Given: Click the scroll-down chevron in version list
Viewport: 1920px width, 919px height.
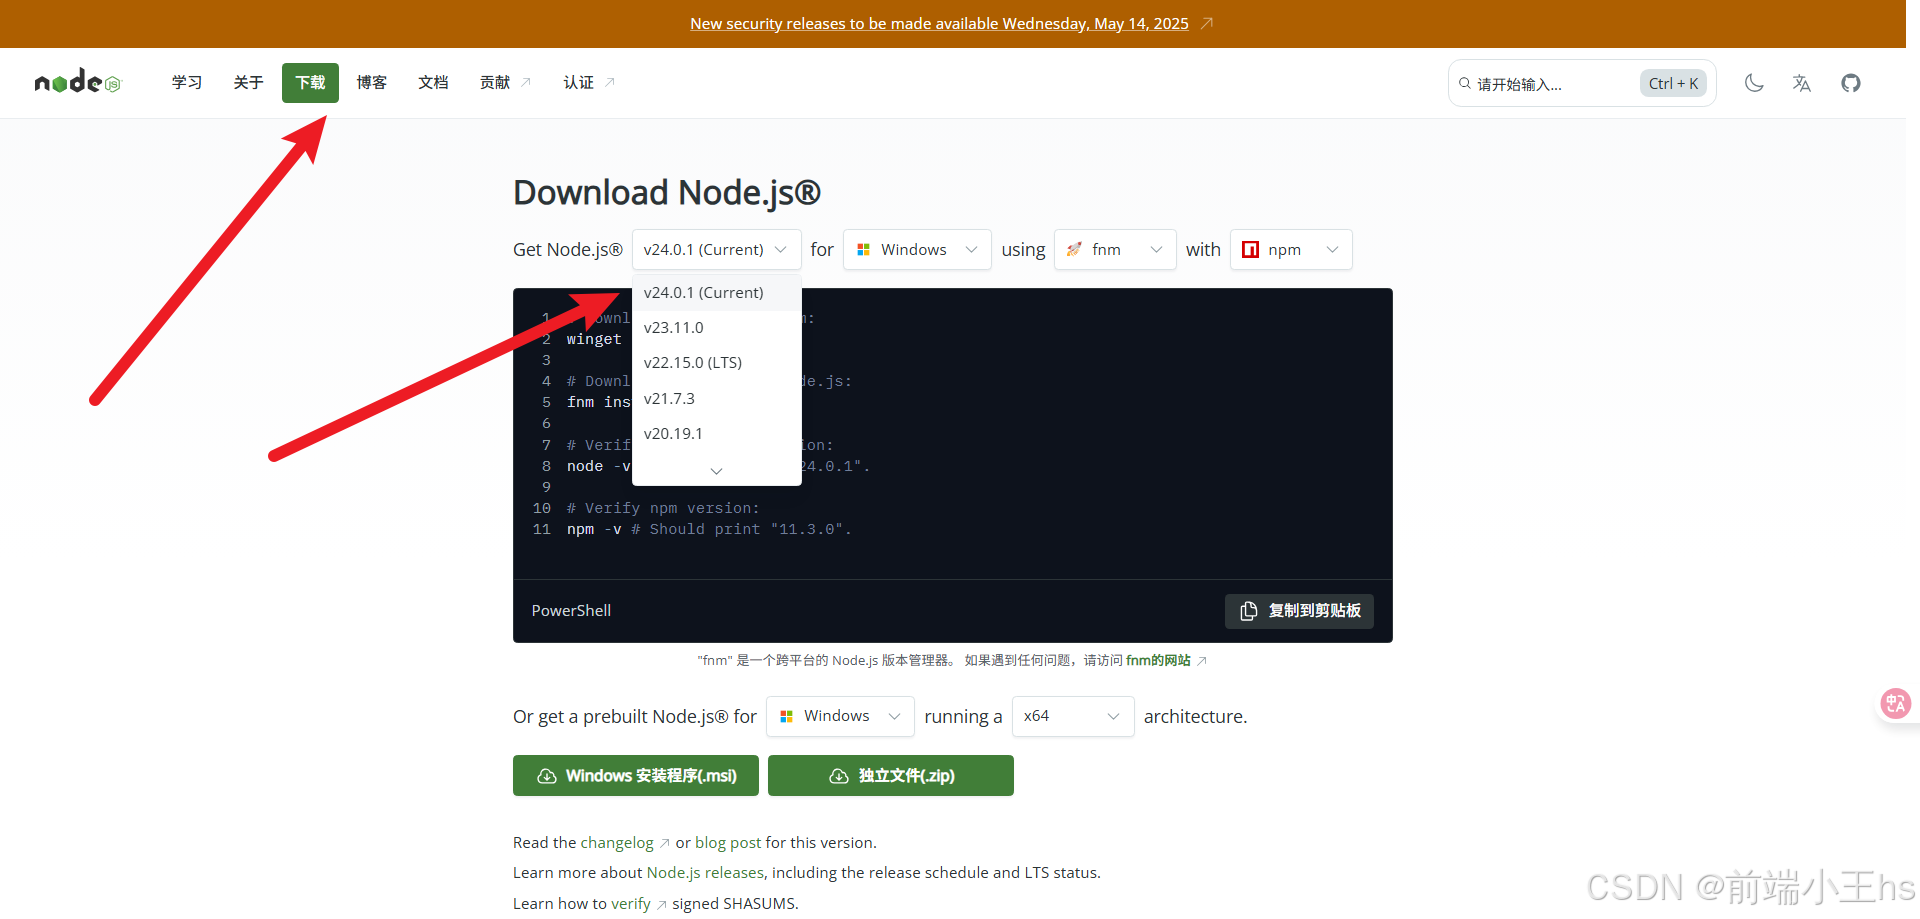Looking at the screenshot, I should pos(716,471).
